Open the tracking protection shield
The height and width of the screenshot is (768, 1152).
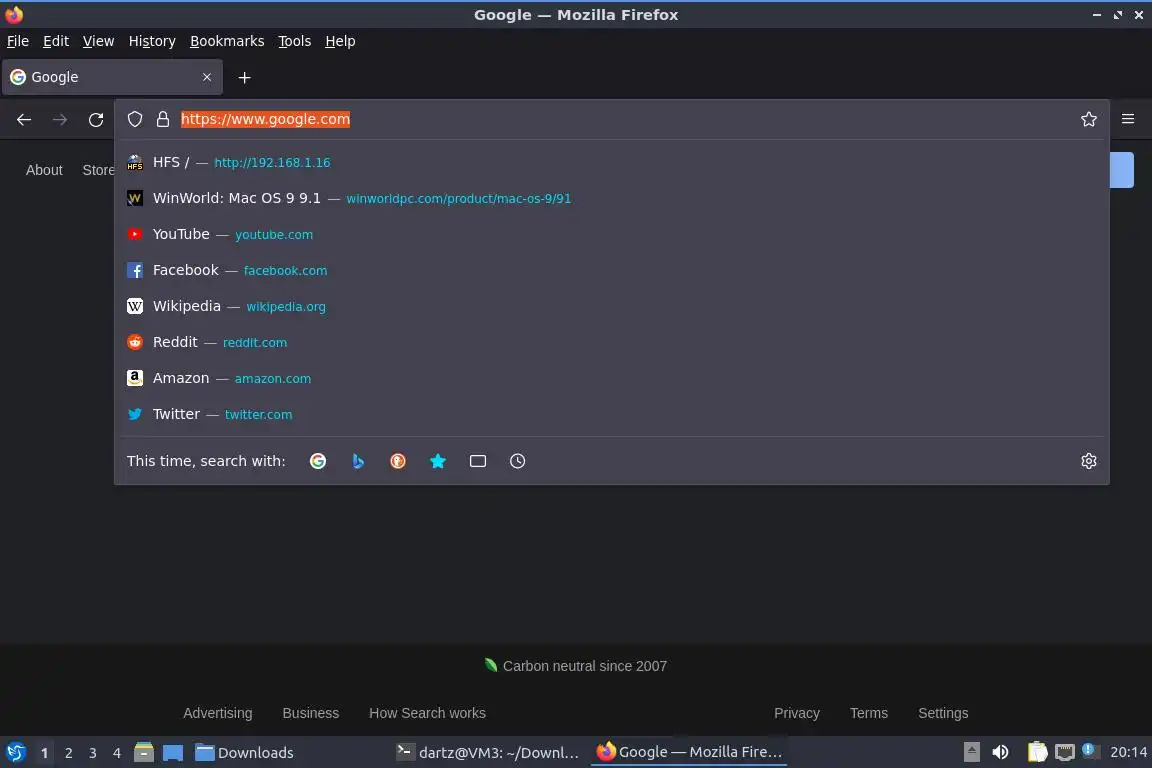click(135, 119)
